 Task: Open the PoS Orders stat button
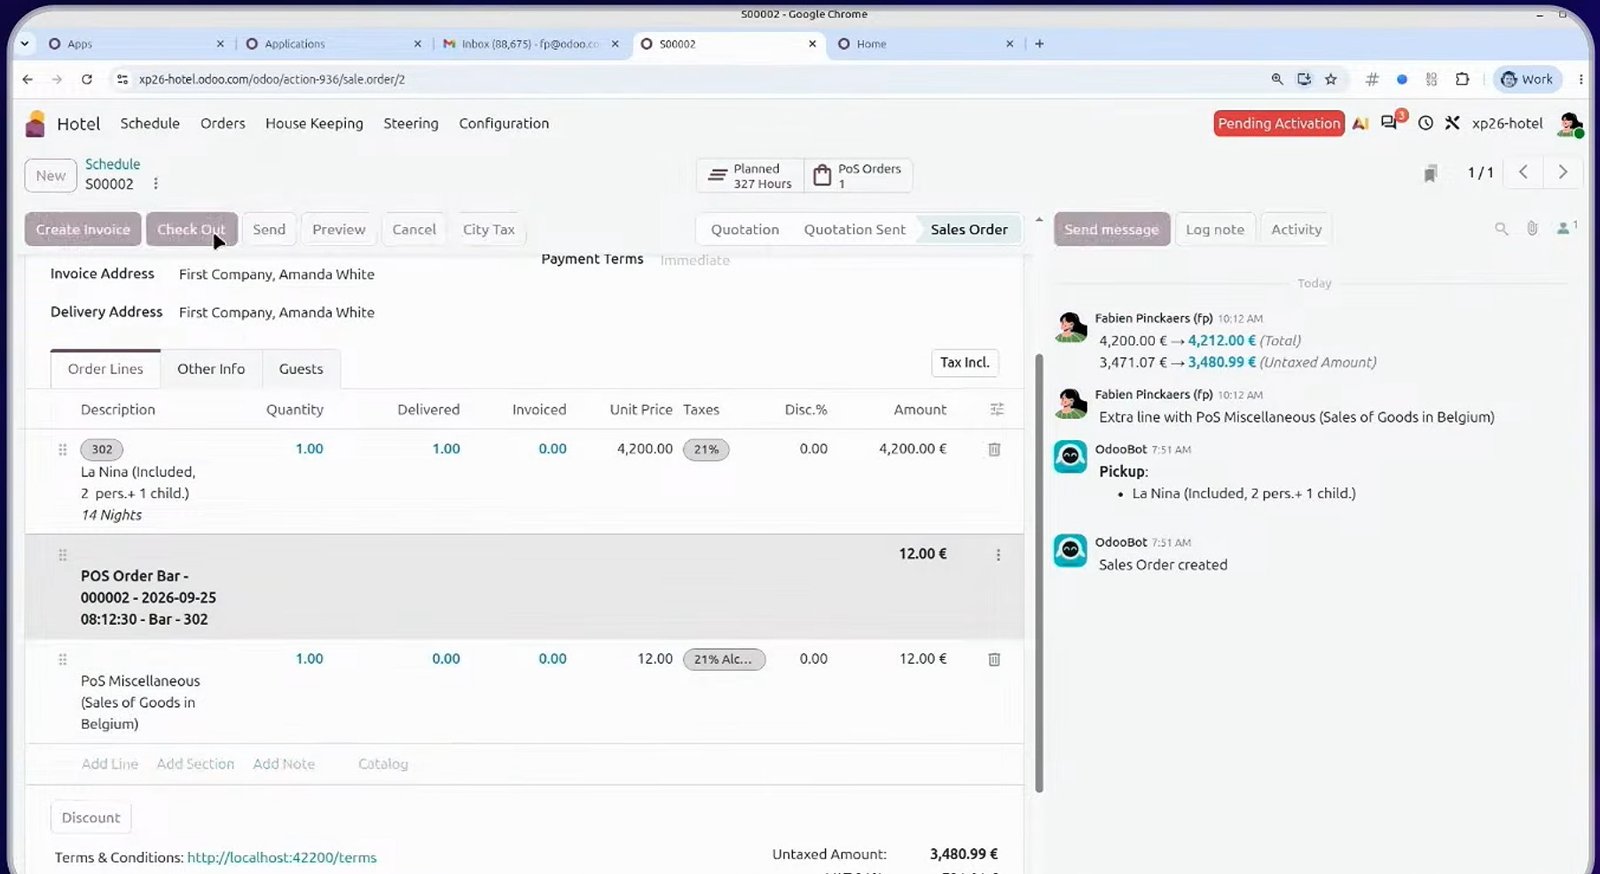tap(858, 176)
